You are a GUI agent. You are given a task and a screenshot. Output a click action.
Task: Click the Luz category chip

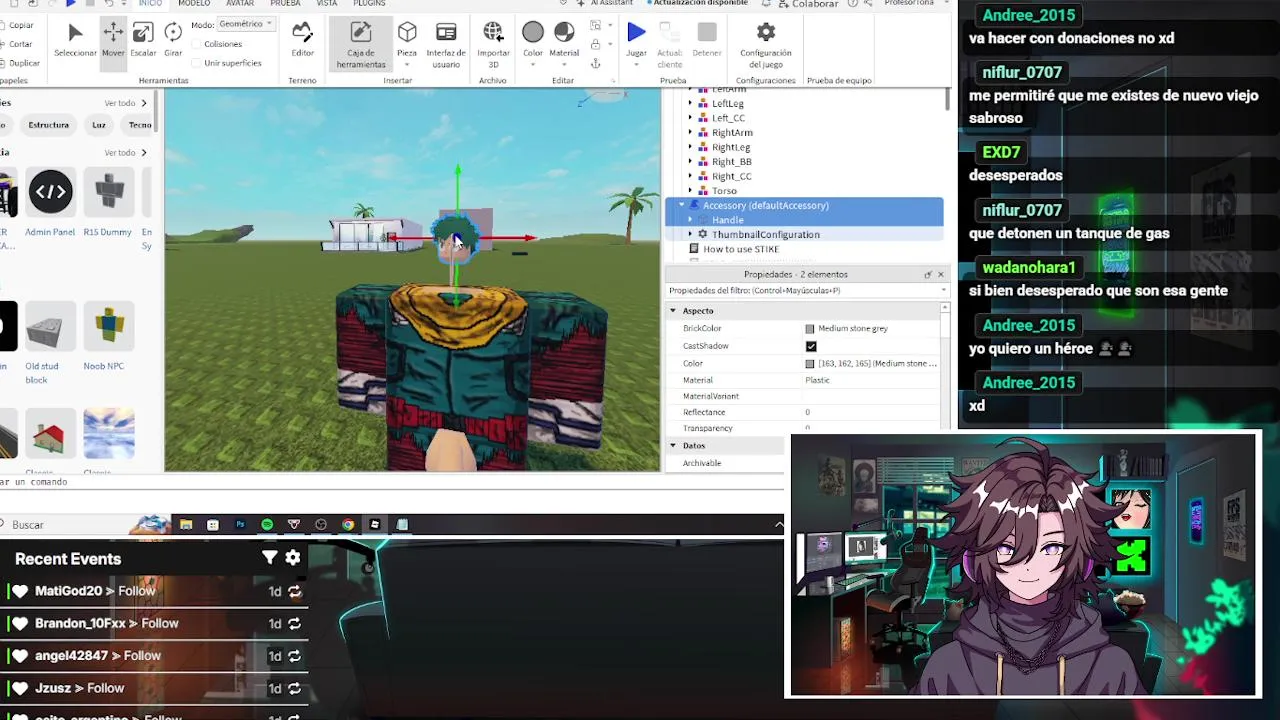coord(99,125)
